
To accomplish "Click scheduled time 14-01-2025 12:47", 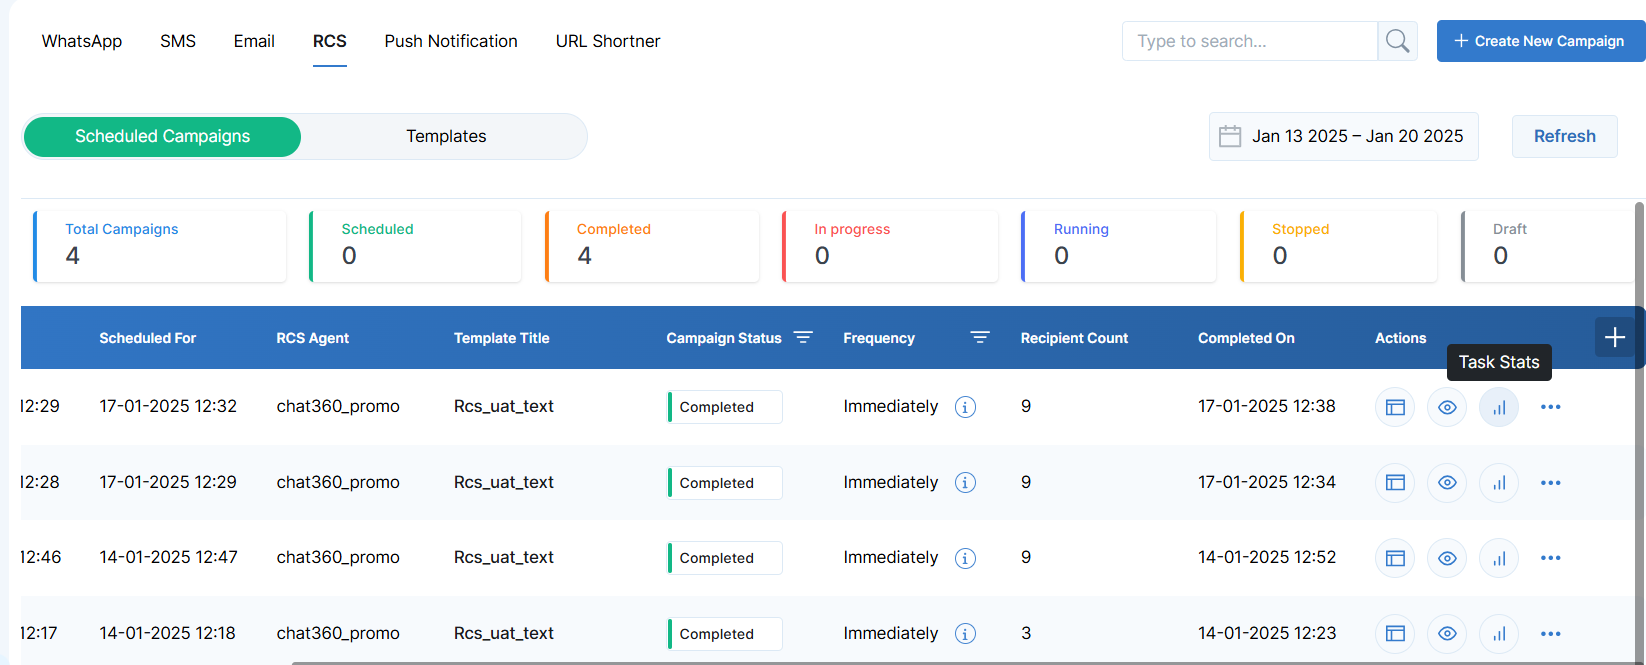I will click(x=168, y=557).
